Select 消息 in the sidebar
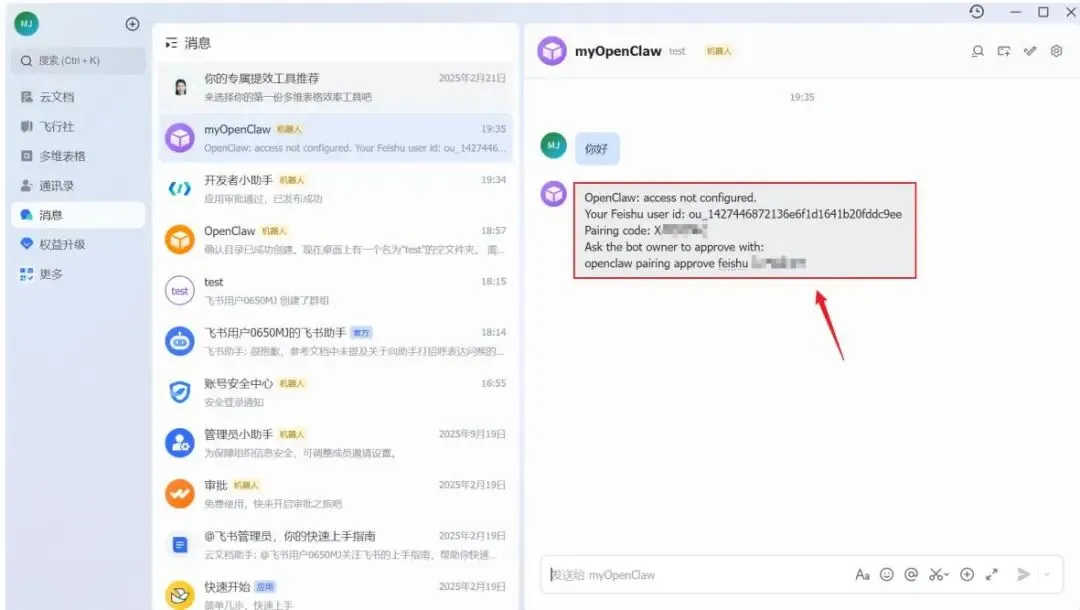 tap(79, 215)
